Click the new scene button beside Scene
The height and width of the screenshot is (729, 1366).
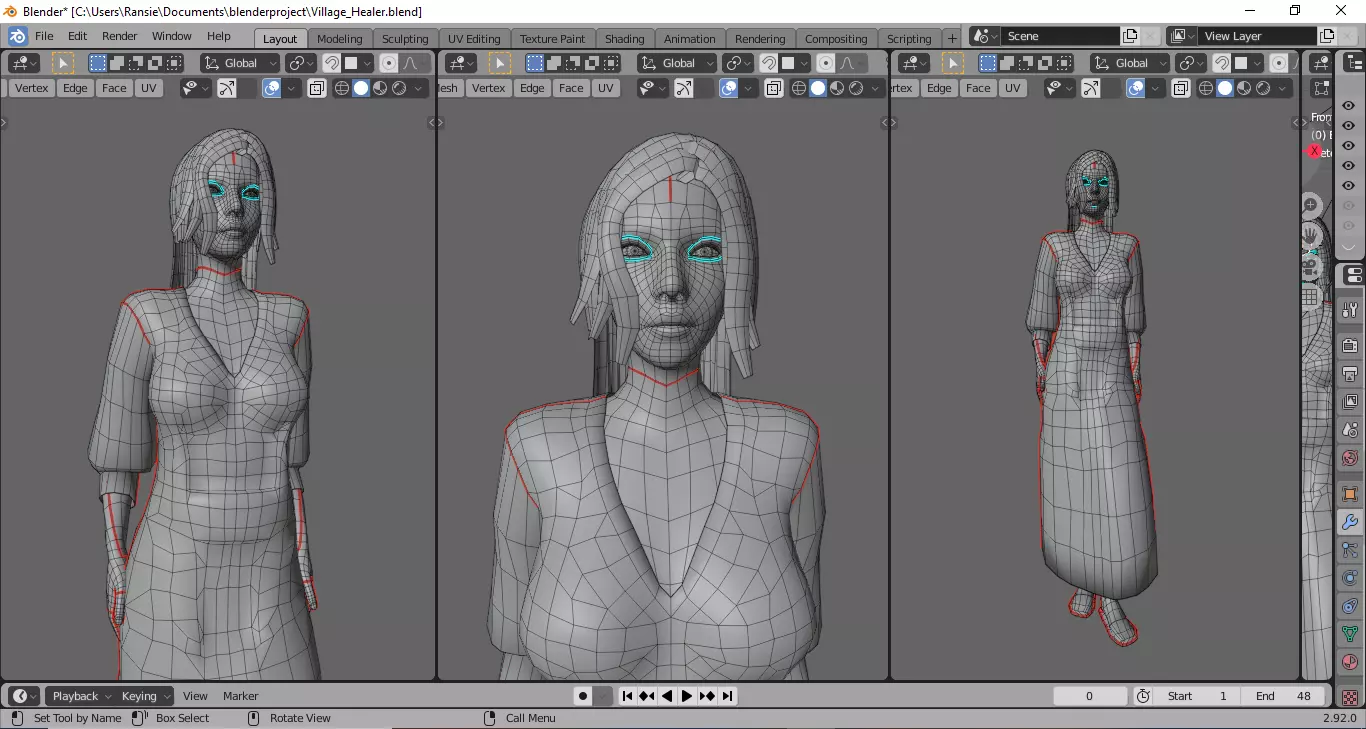pyautogui.click(x=1130, y=36)
